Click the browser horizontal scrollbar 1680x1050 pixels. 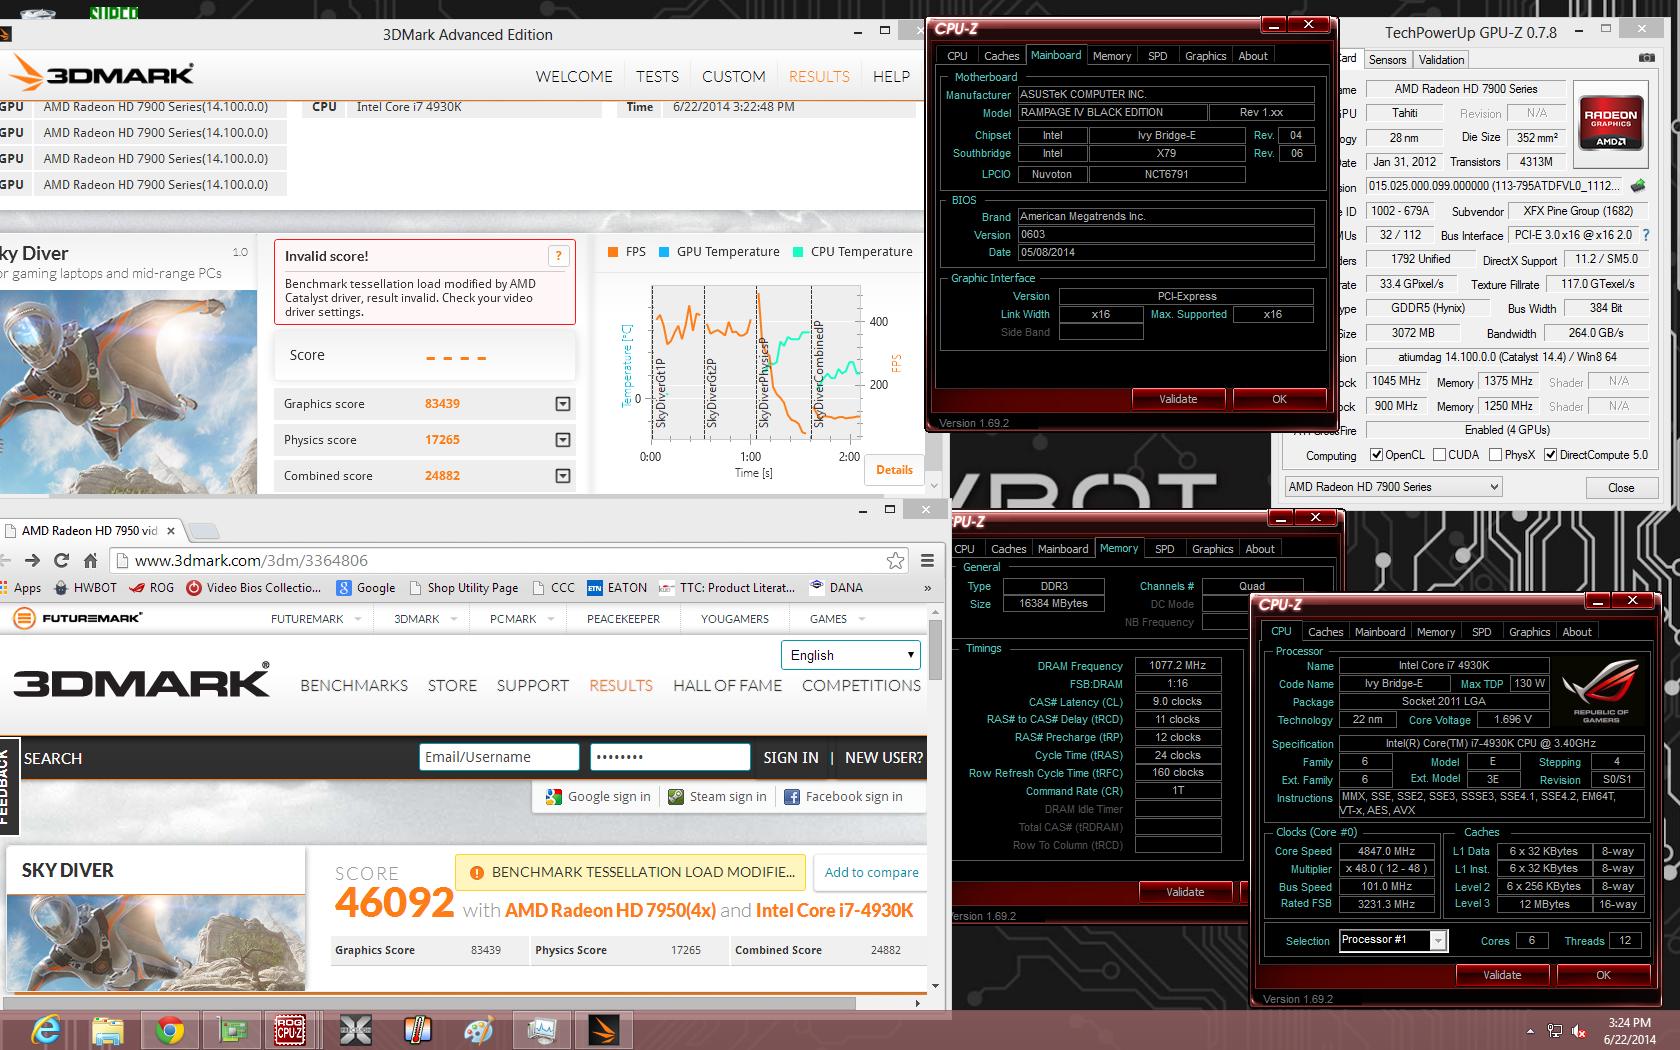(430, 1002)
